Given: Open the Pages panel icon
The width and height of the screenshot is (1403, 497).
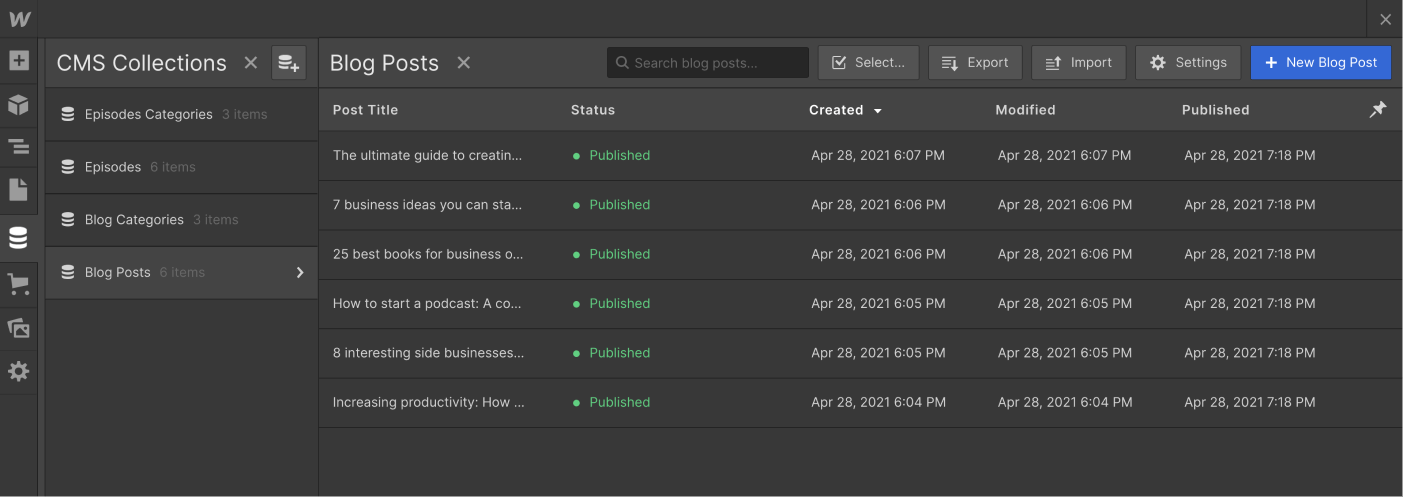Looking at the screenshot, I should [x=18, y=190].
